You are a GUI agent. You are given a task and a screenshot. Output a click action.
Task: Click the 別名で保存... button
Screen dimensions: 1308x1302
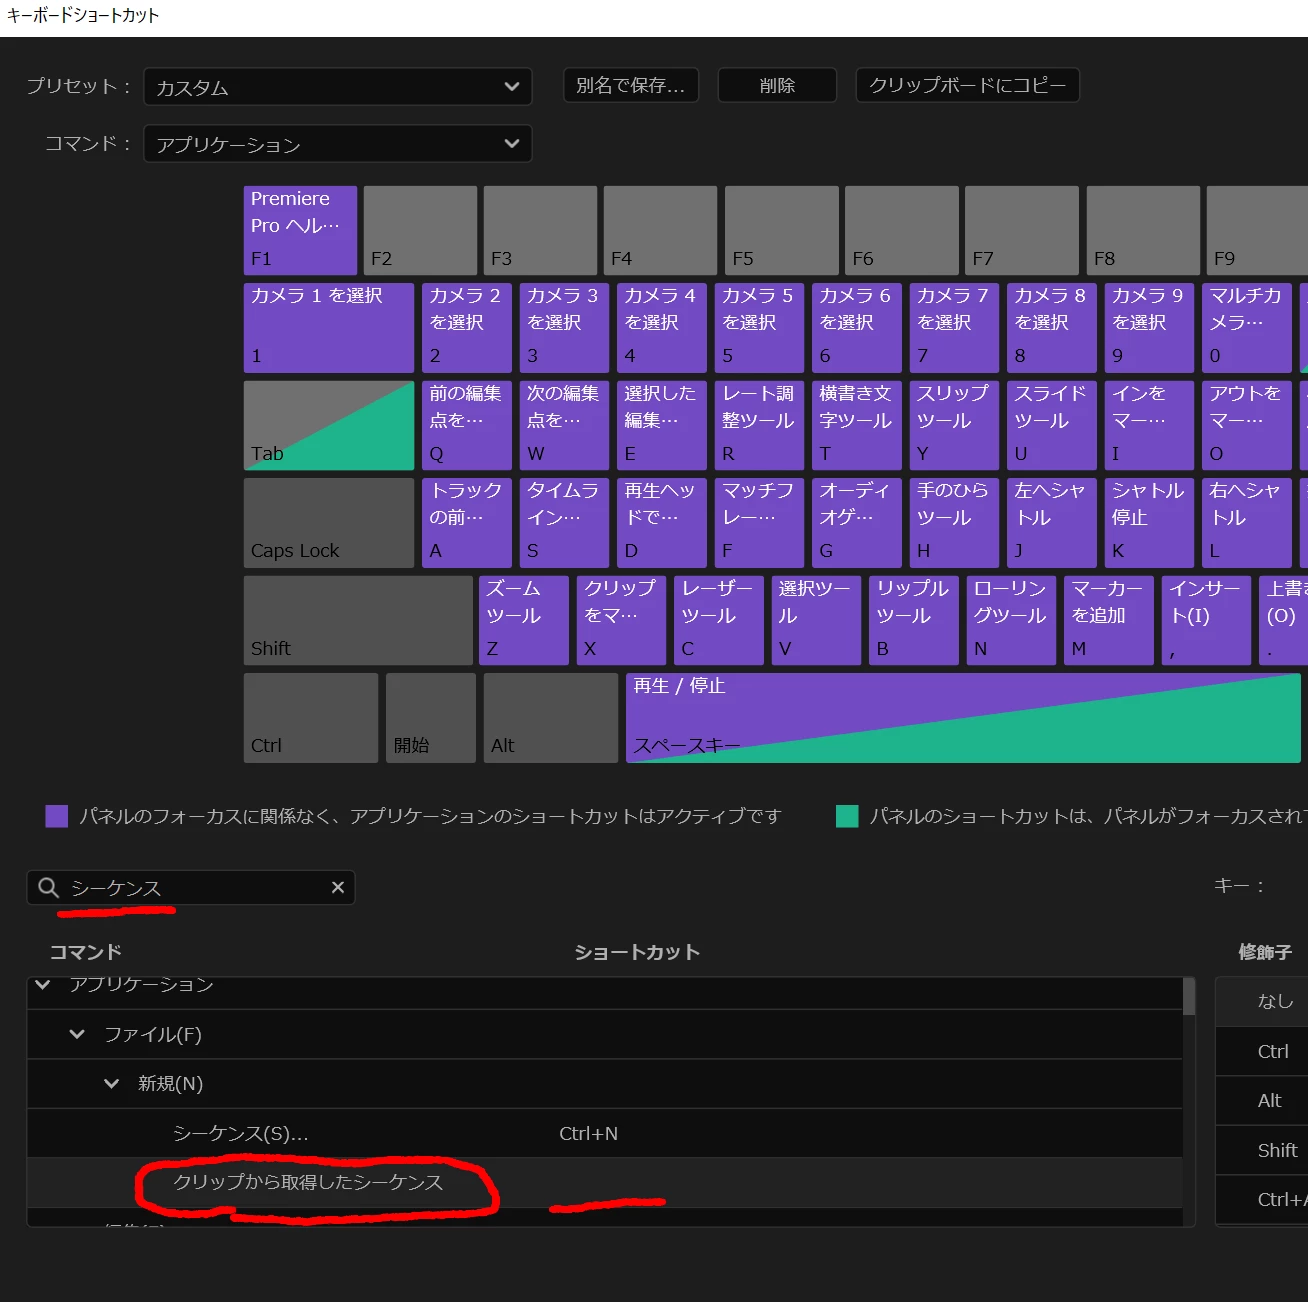pos(631,86)
